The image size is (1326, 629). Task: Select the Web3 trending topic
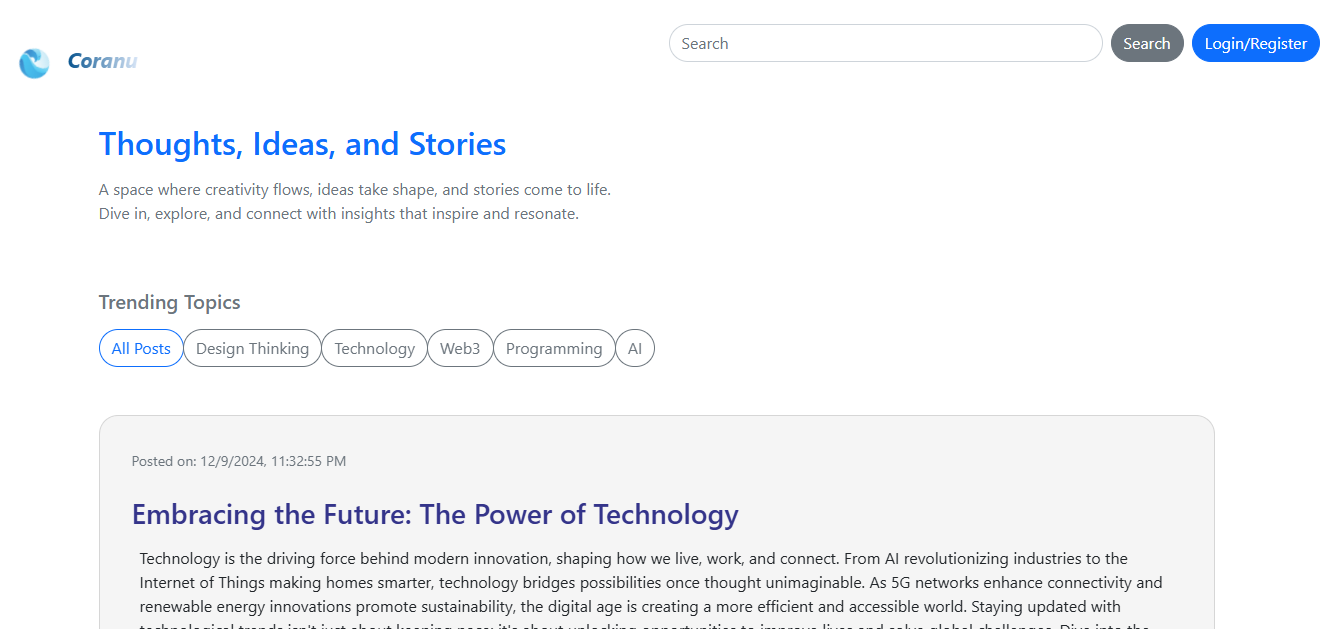pyautogui.click(x=460, y=348)
